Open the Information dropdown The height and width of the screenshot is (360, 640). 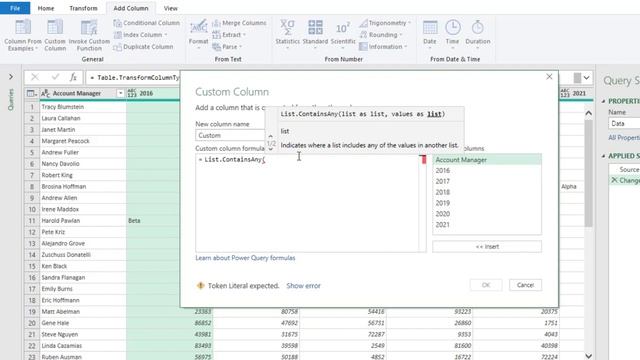click(383, 47)
